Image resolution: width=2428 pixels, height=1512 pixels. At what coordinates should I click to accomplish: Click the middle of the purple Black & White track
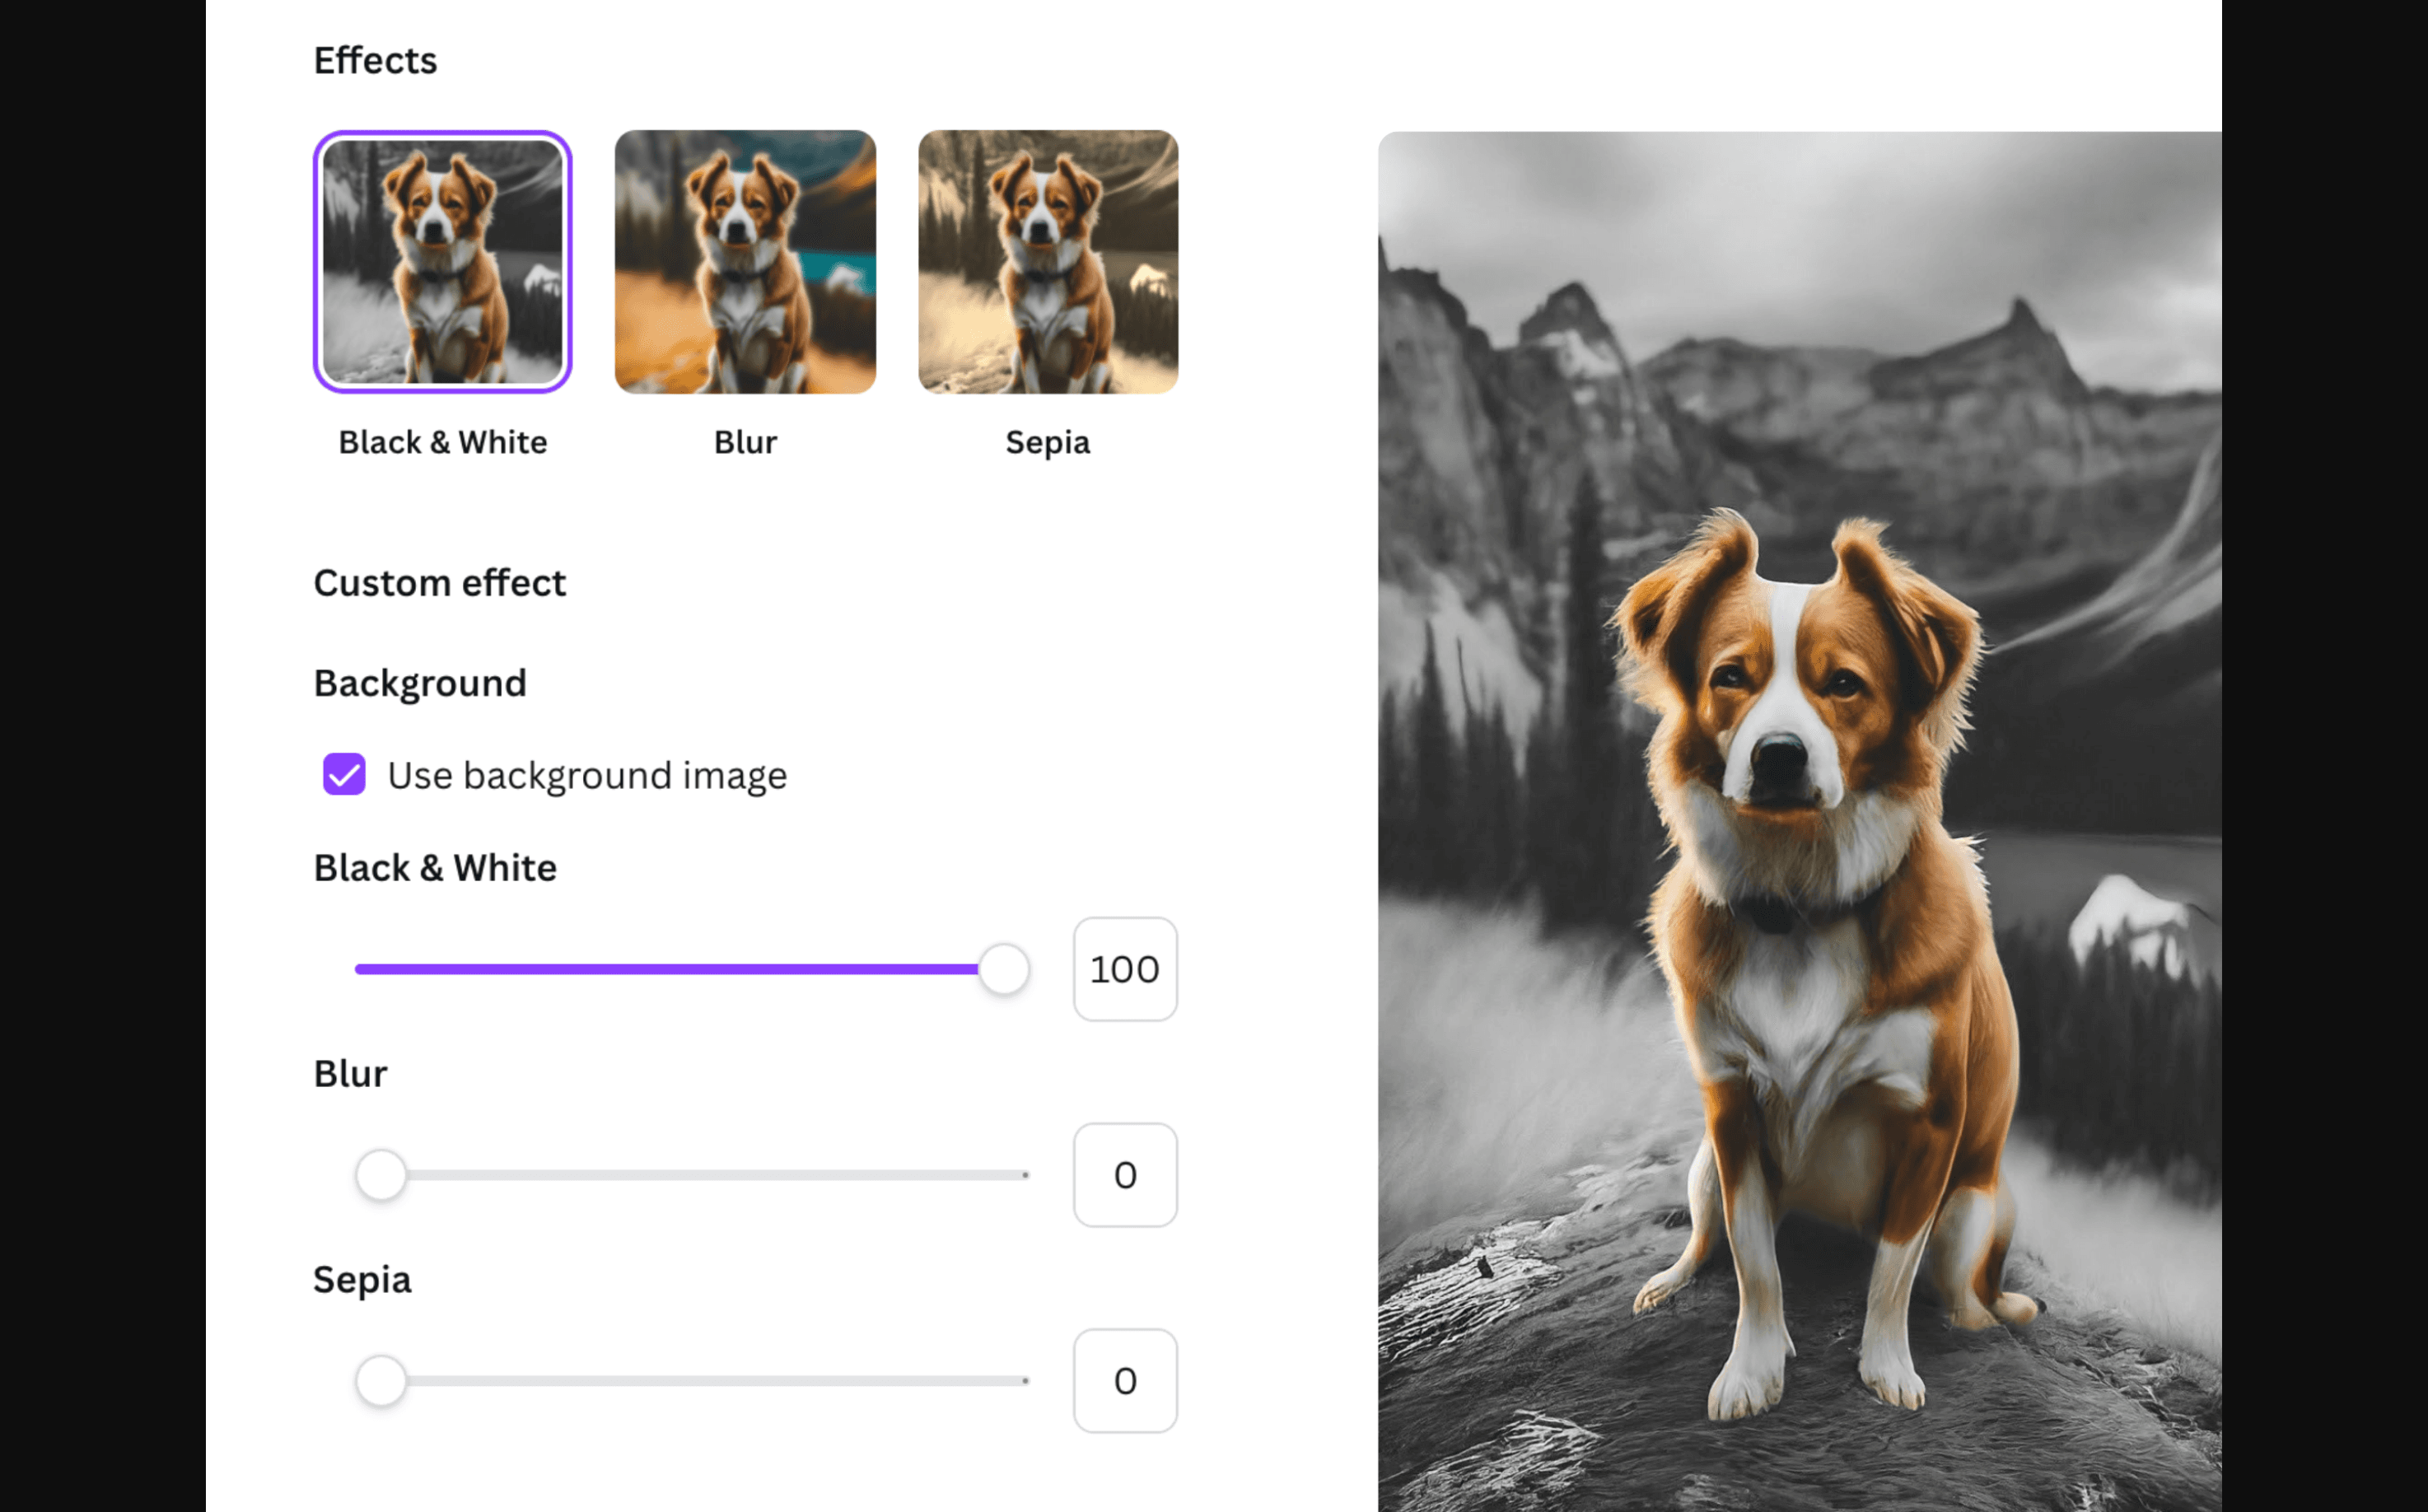point(667,969)
